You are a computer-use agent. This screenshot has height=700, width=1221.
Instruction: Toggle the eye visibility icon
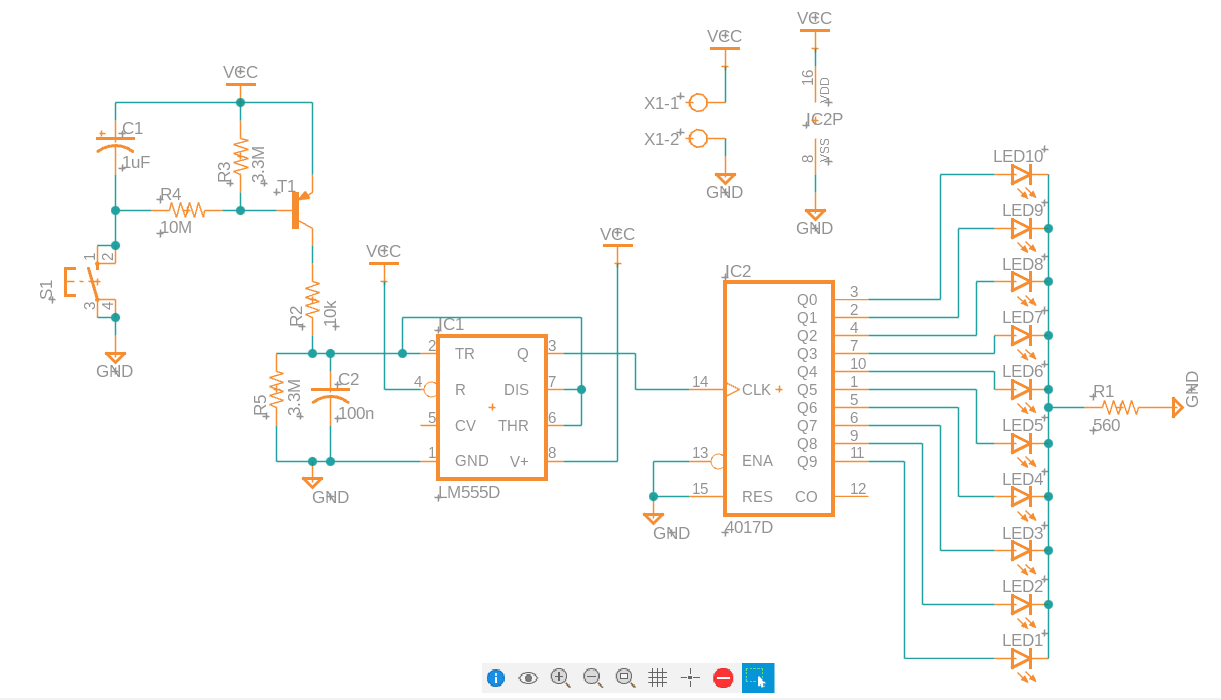point(528,678)
